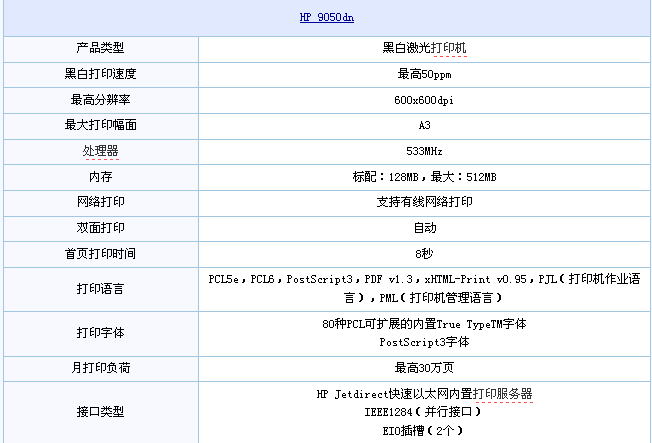Open the HP 9050dn product link
The width and height of the screenshot is (652, 443).
(327, 17)
